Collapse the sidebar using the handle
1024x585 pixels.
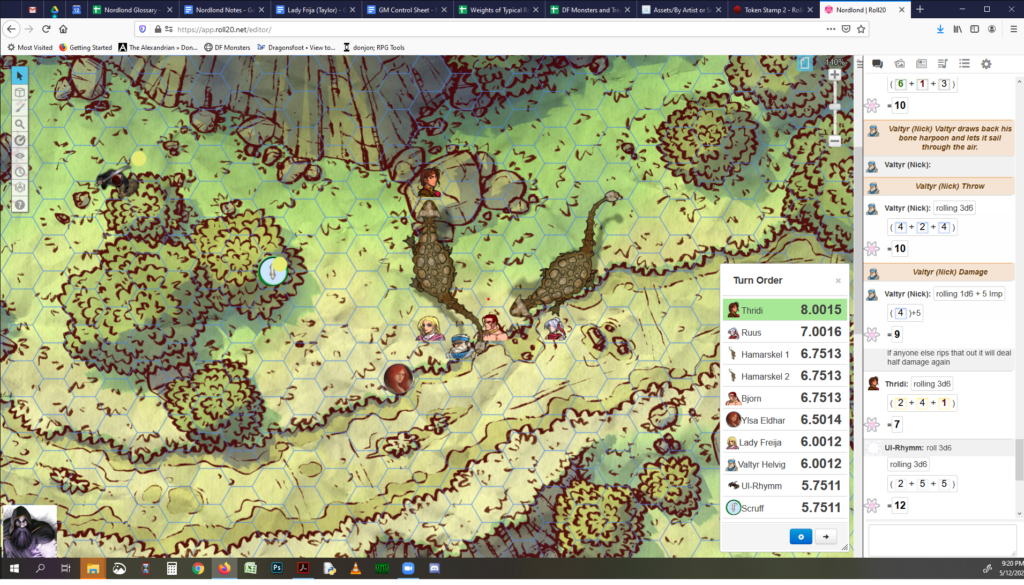859,64
